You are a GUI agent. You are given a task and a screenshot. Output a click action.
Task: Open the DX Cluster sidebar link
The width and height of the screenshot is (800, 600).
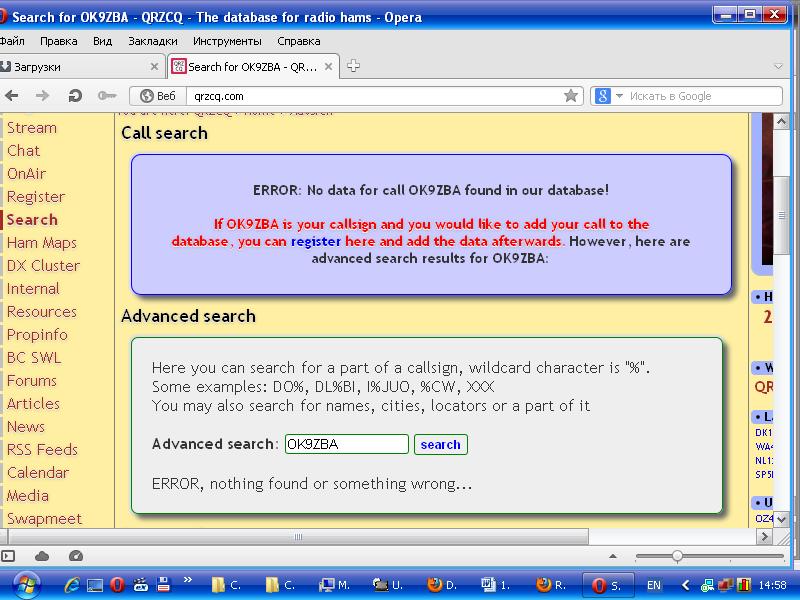43,265
